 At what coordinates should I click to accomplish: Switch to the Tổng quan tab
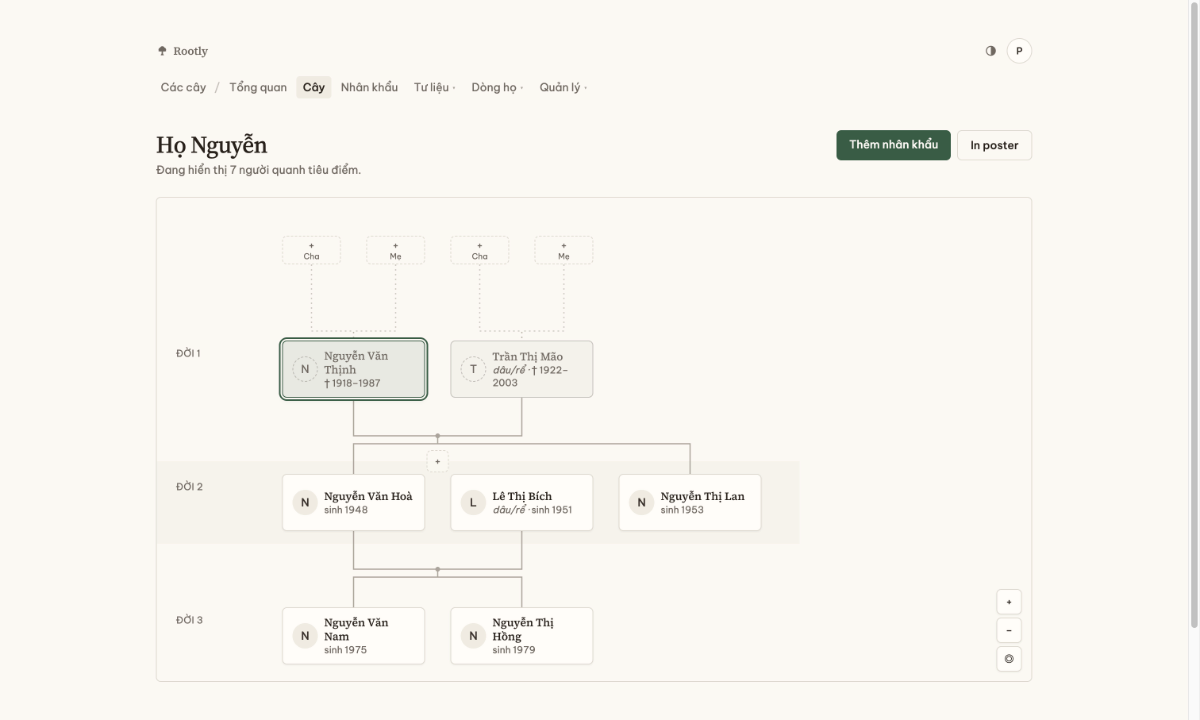(258, 87)
